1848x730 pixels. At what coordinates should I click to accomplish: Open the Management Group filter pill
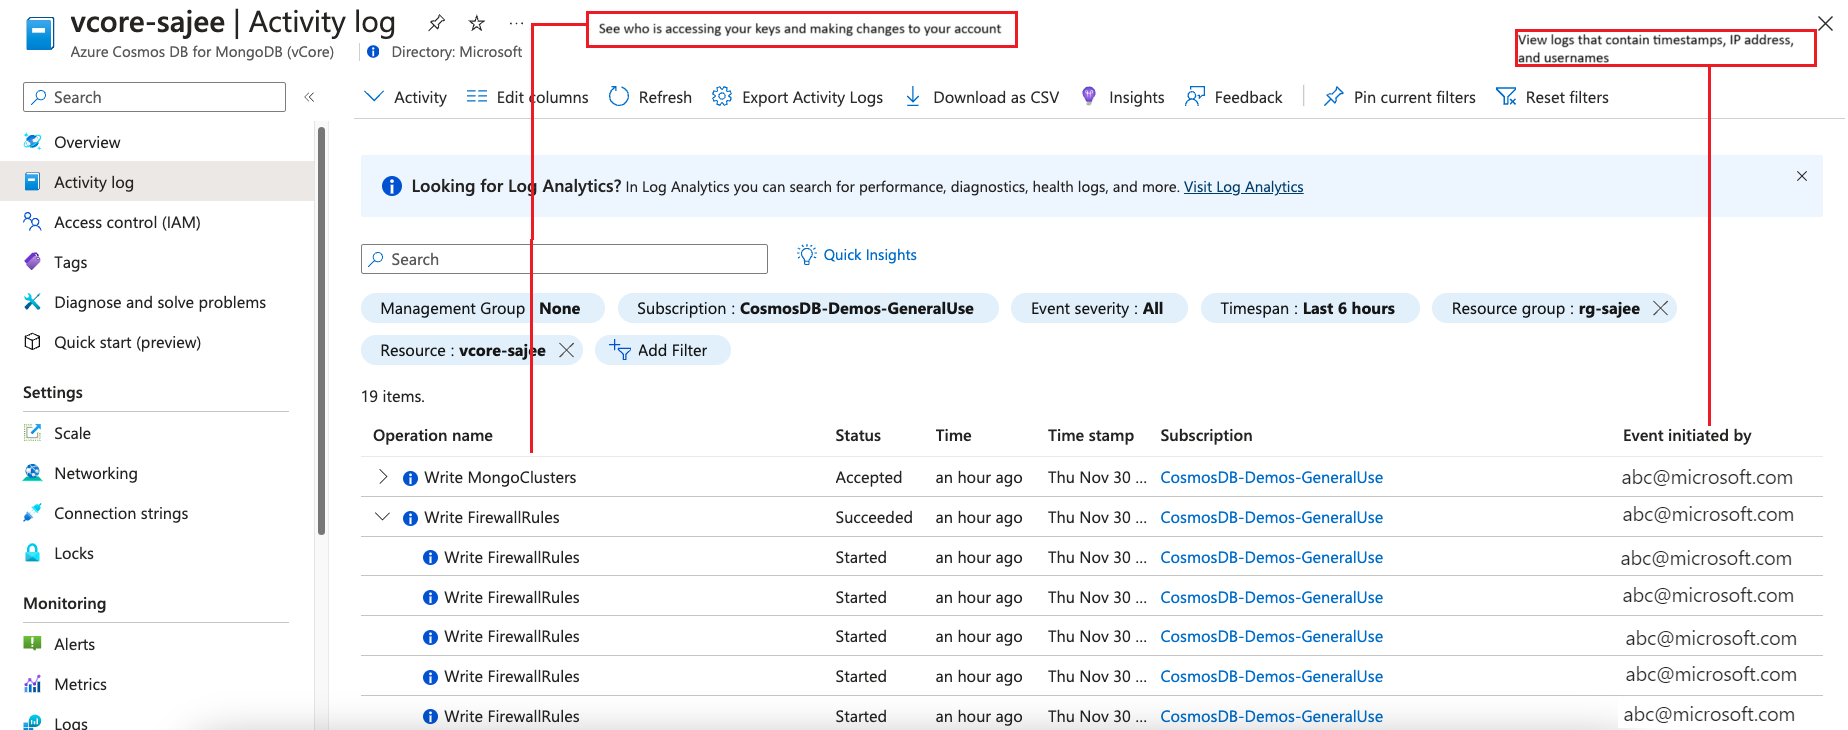tap(483, 308)
